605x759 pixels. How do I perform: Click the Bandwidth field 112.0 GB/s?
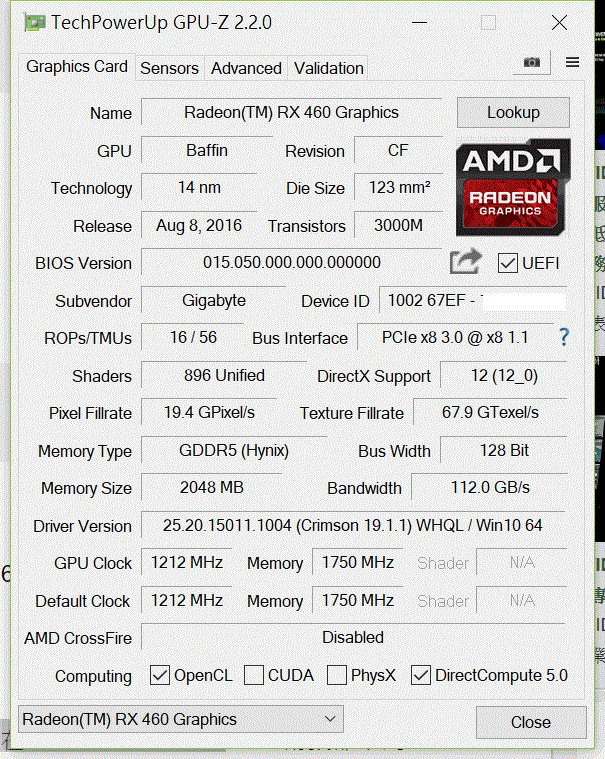489,487
